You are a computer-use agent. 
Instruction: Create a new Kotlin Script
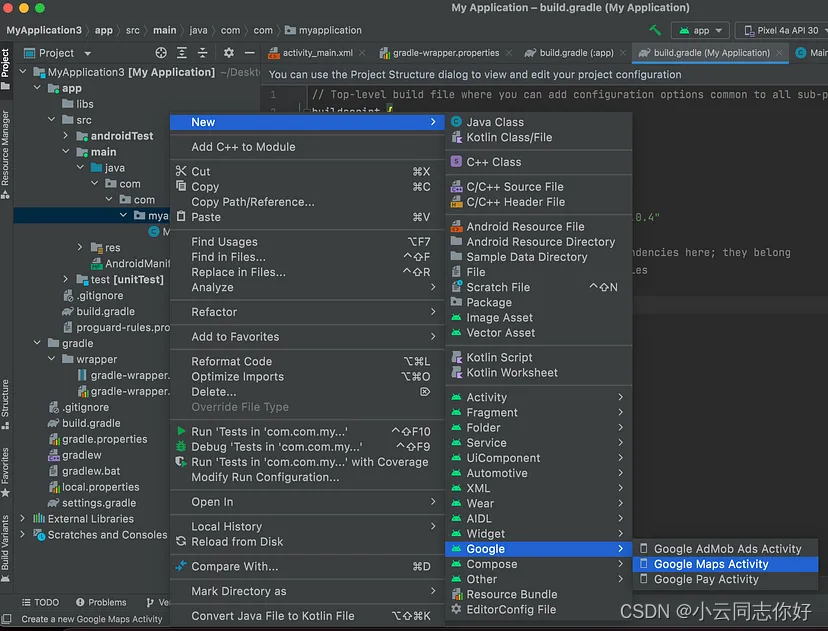[x=539, y=357]
